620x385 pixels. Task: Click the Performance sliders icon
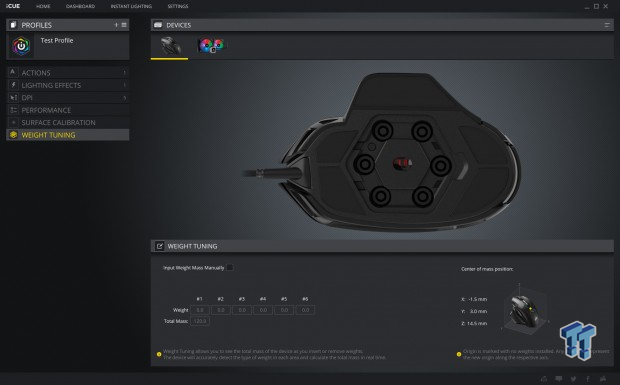coord(13,110)
